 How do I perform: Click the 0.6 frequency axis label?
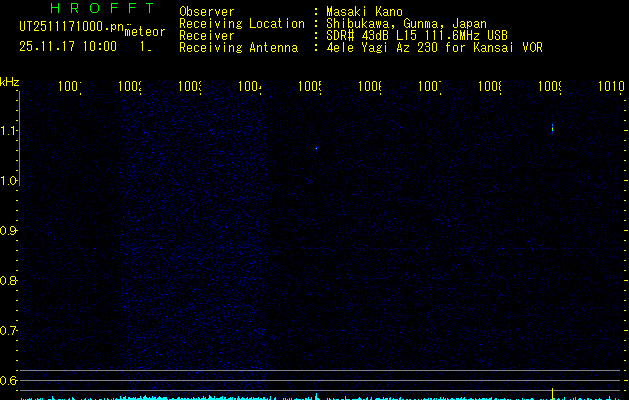point(8,380)
